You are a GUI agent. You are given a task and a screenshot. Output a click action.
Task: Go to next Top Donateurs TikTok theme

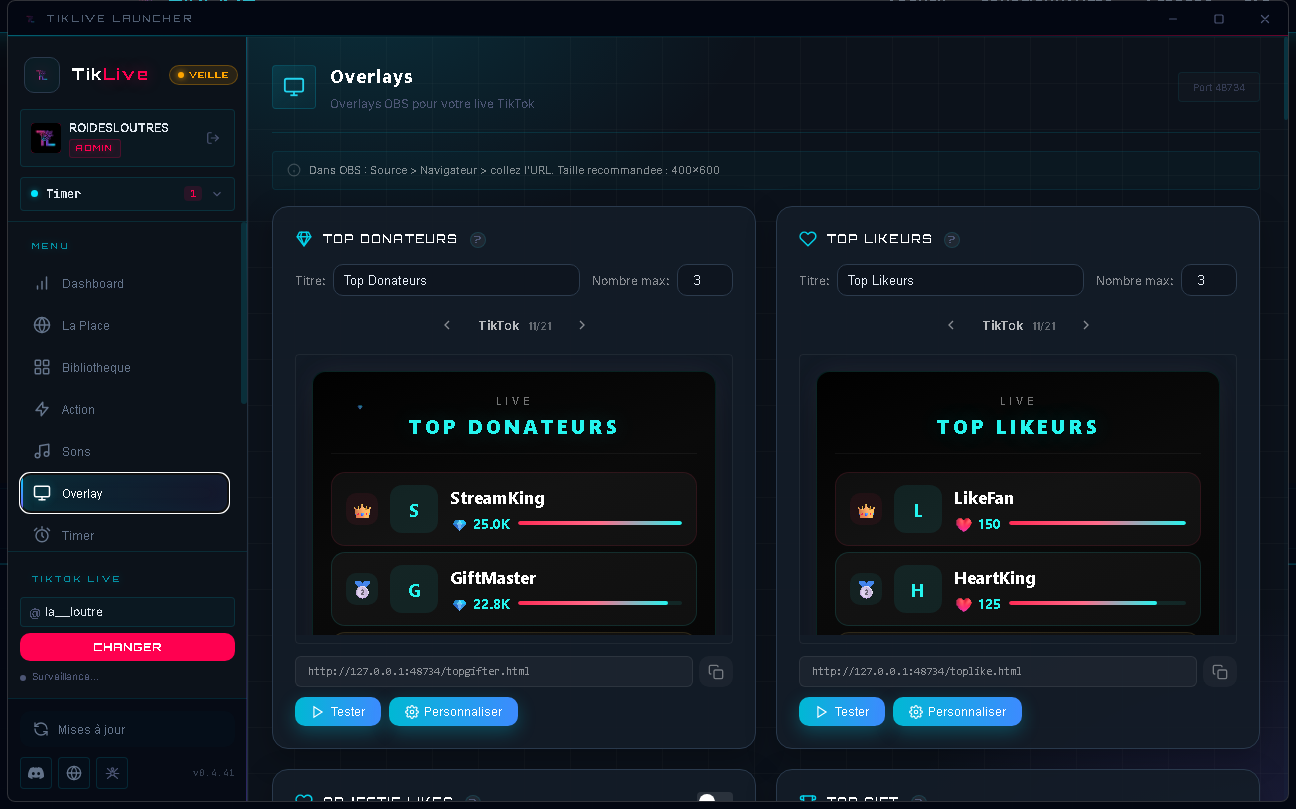(x=582, y=325)
